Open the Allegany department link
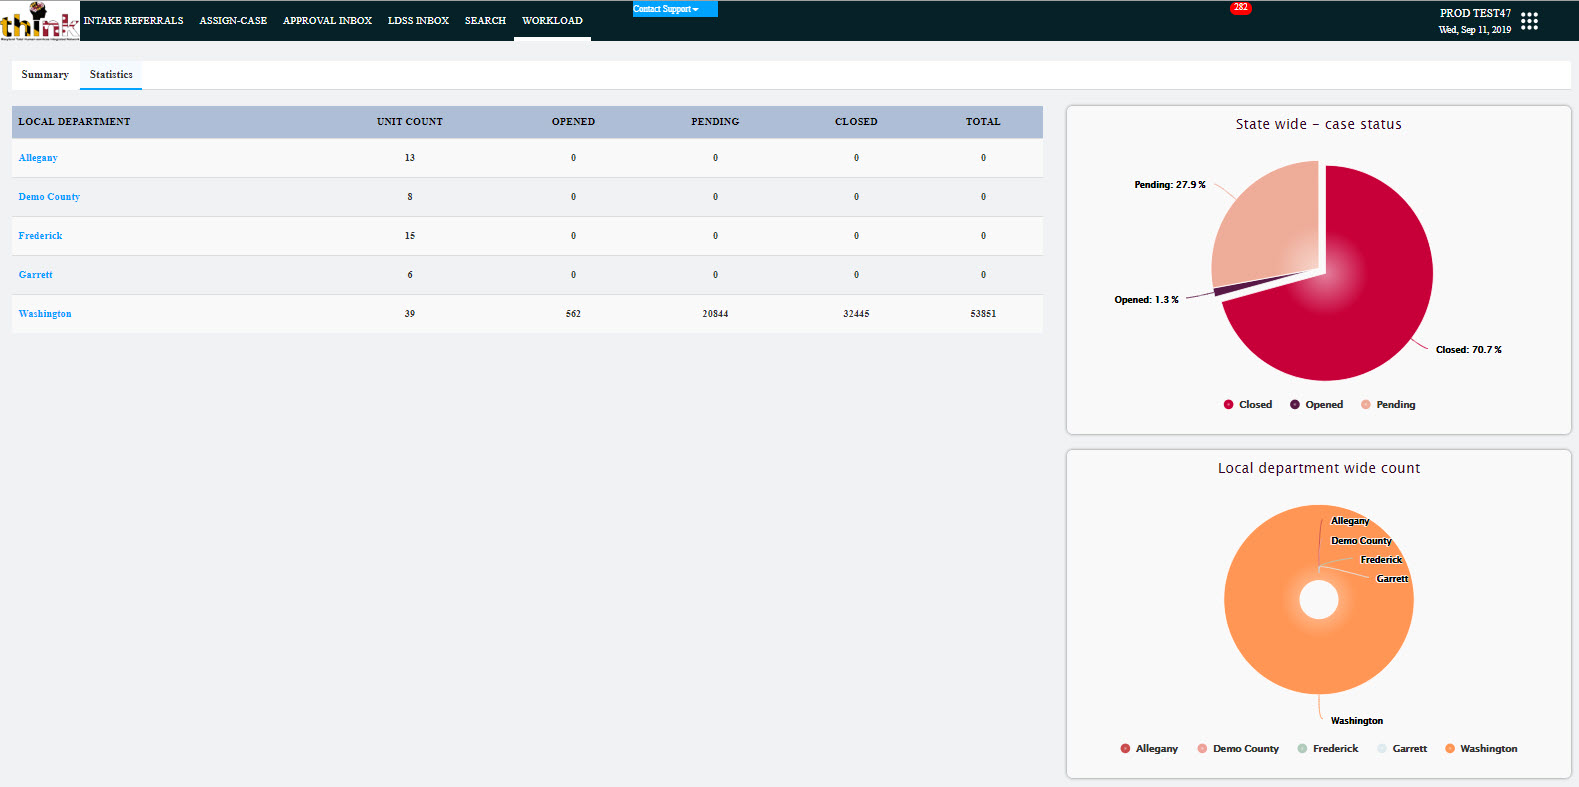 (x=38, y=158)
